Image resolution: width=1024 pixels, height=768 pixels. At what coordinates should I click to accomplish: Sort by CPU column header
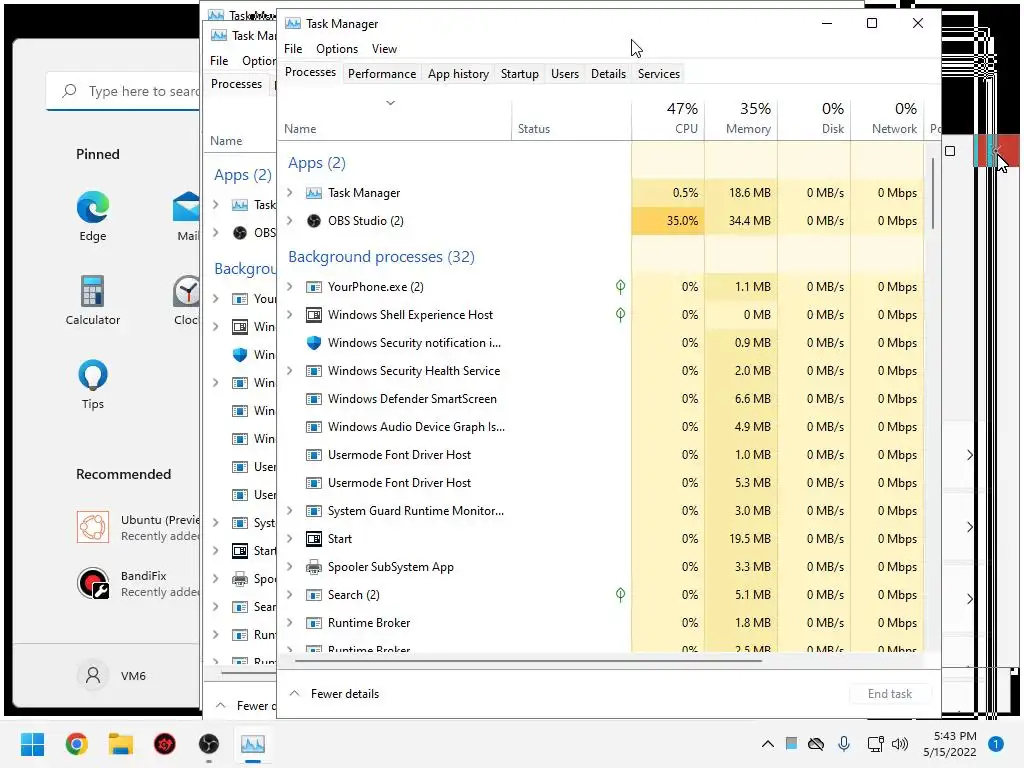(x=668, y=118)
